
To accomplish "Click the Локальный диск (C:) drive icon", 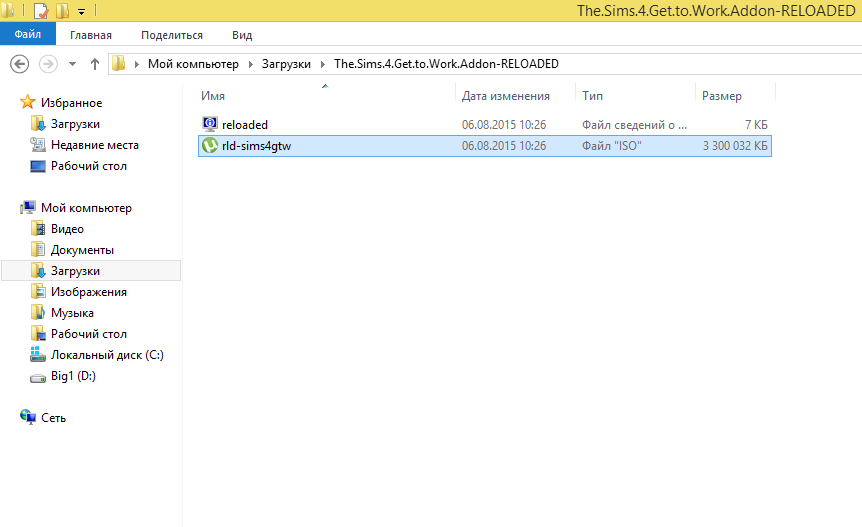I will click(37, 354).
